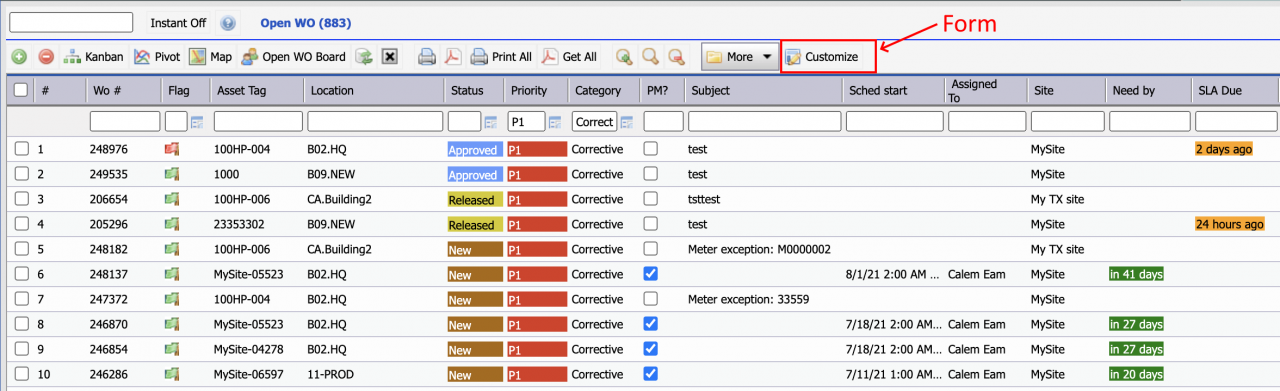
Task: Click the Wo # filter input
Action: point(125,122)
